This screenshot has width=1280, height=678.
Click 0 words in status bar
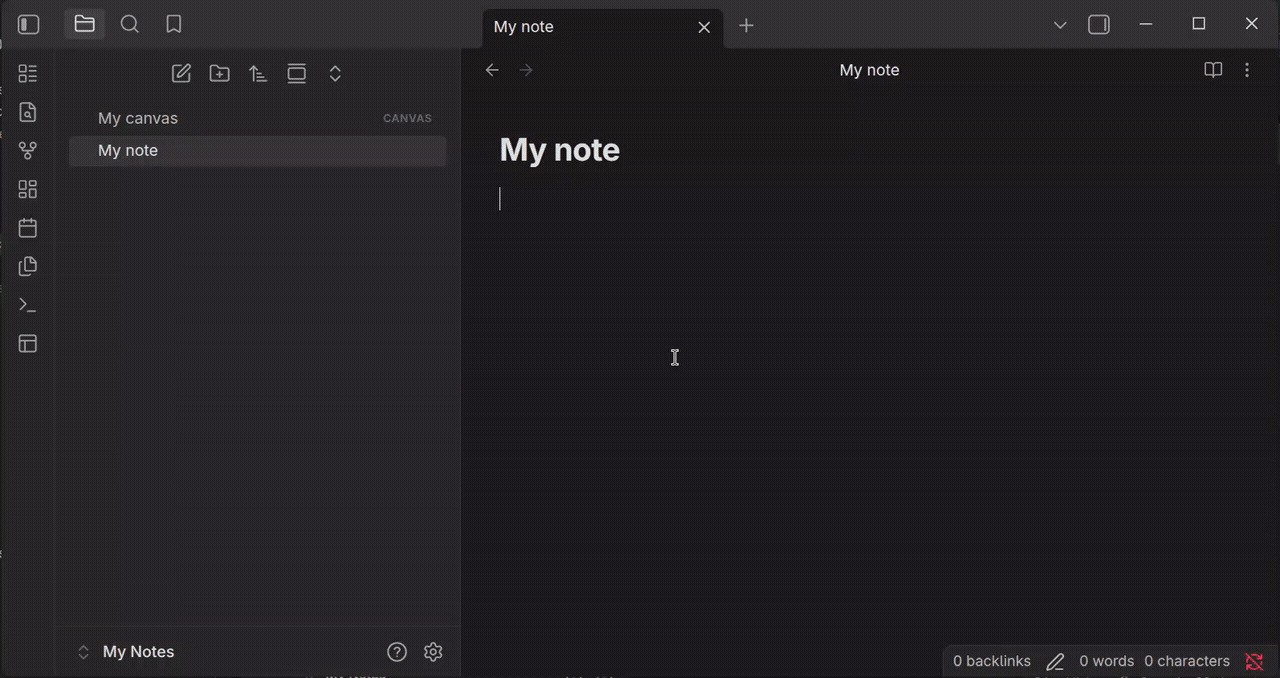tap(1106, 661)
